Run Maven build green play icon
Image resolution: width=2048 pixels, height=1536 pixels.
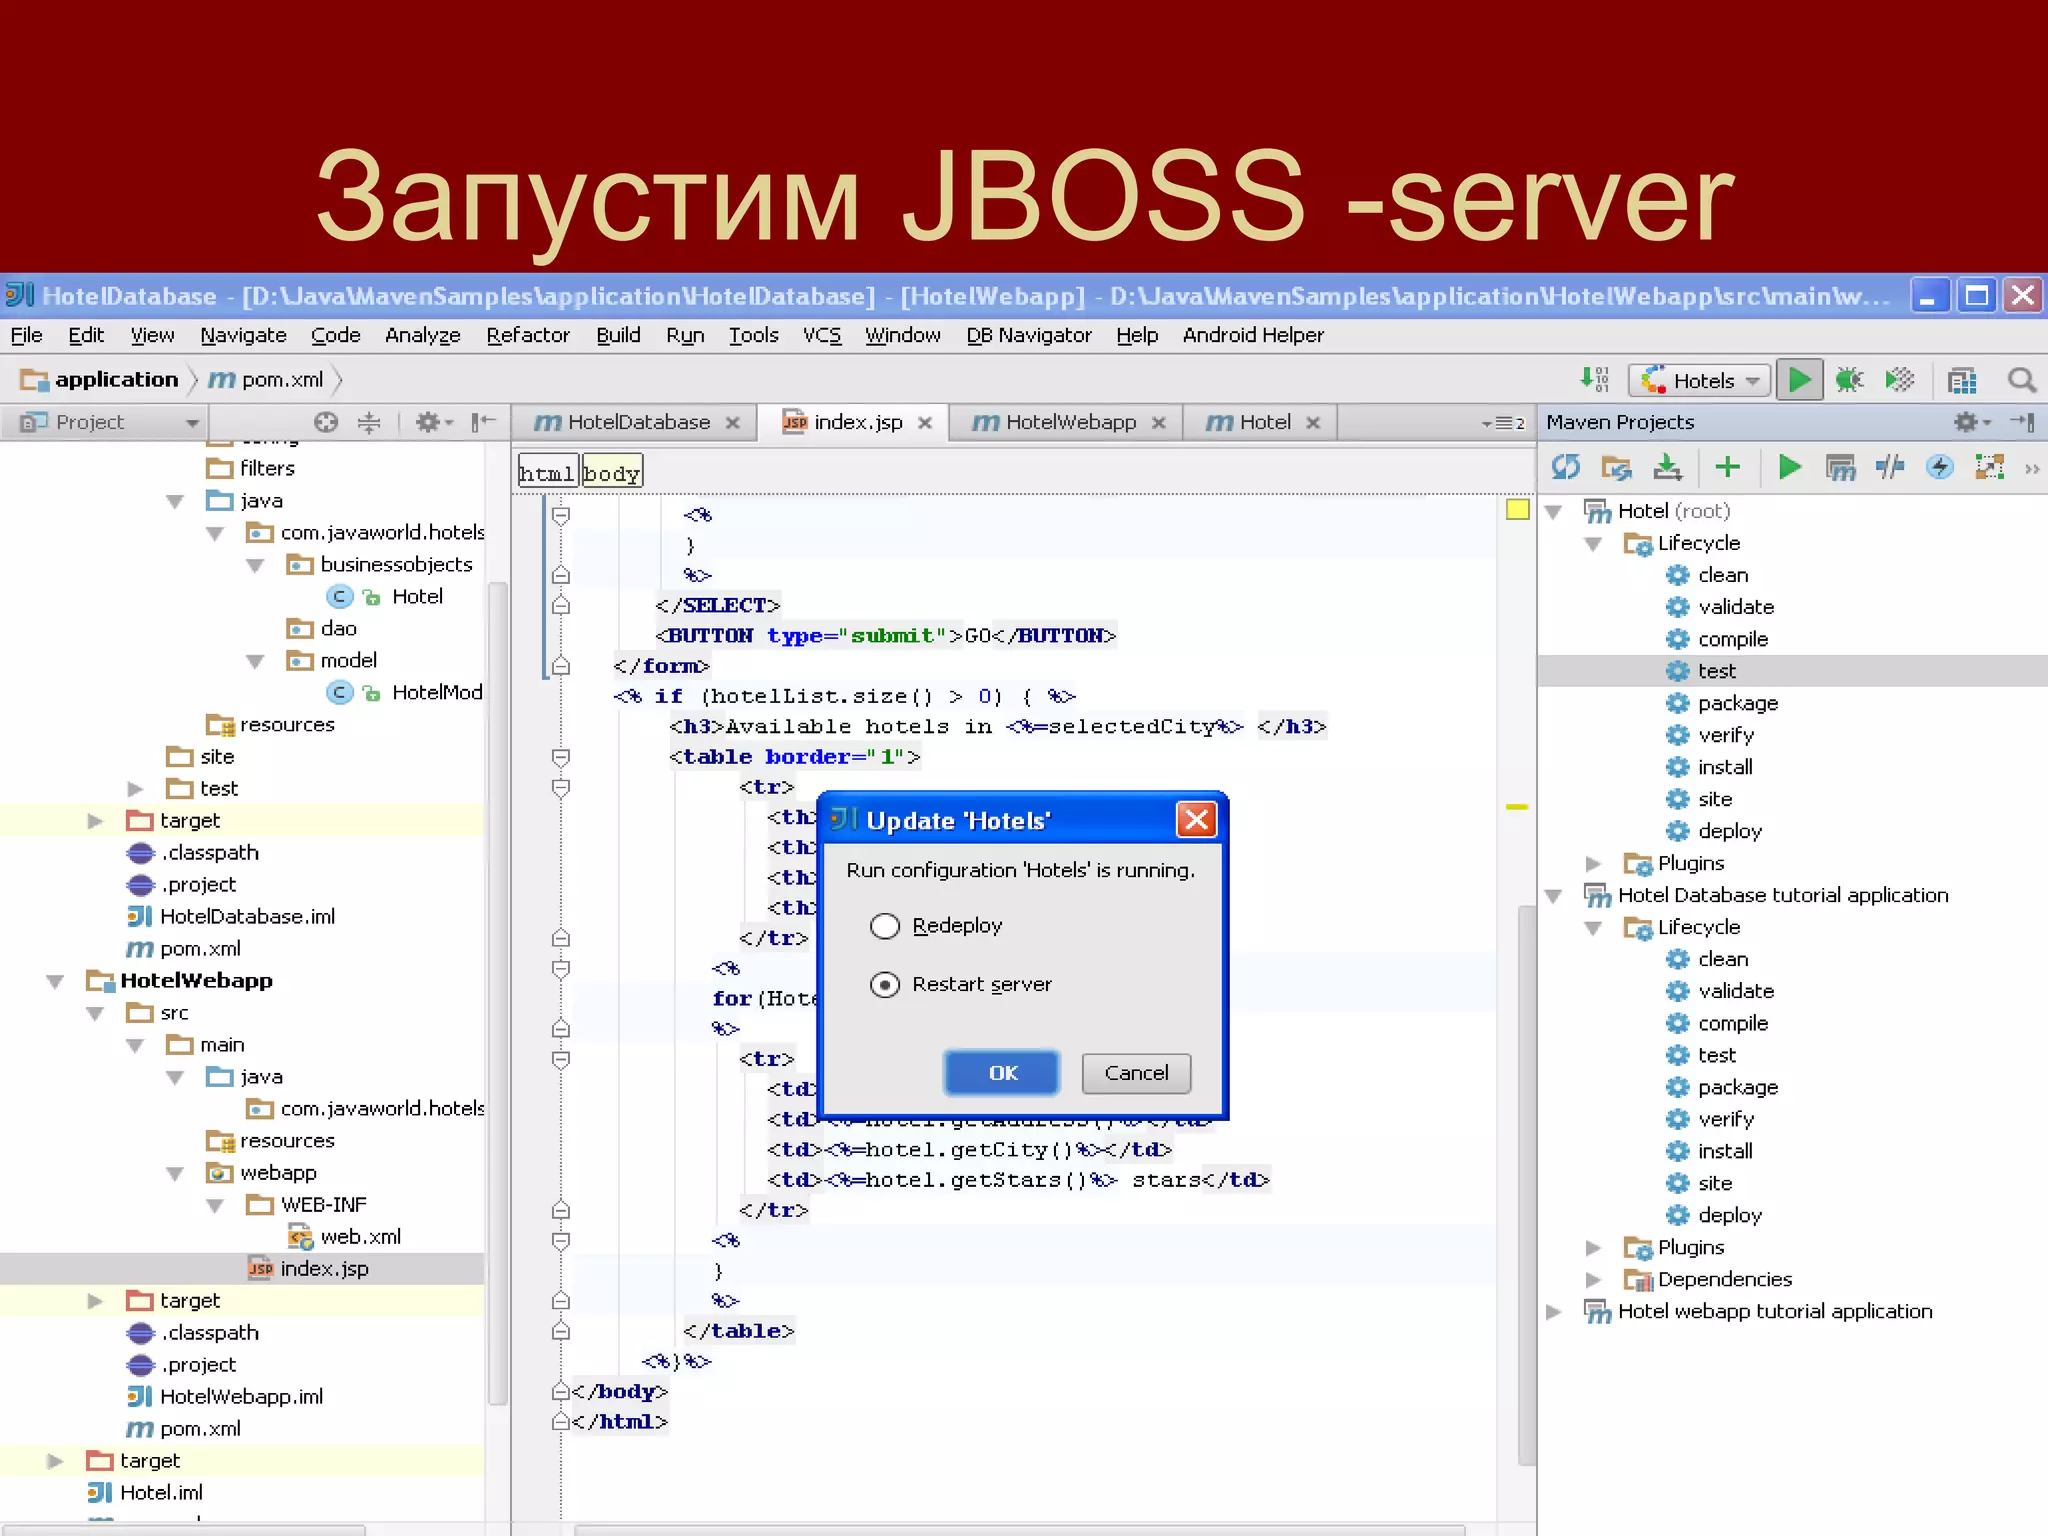(1789, 467)
